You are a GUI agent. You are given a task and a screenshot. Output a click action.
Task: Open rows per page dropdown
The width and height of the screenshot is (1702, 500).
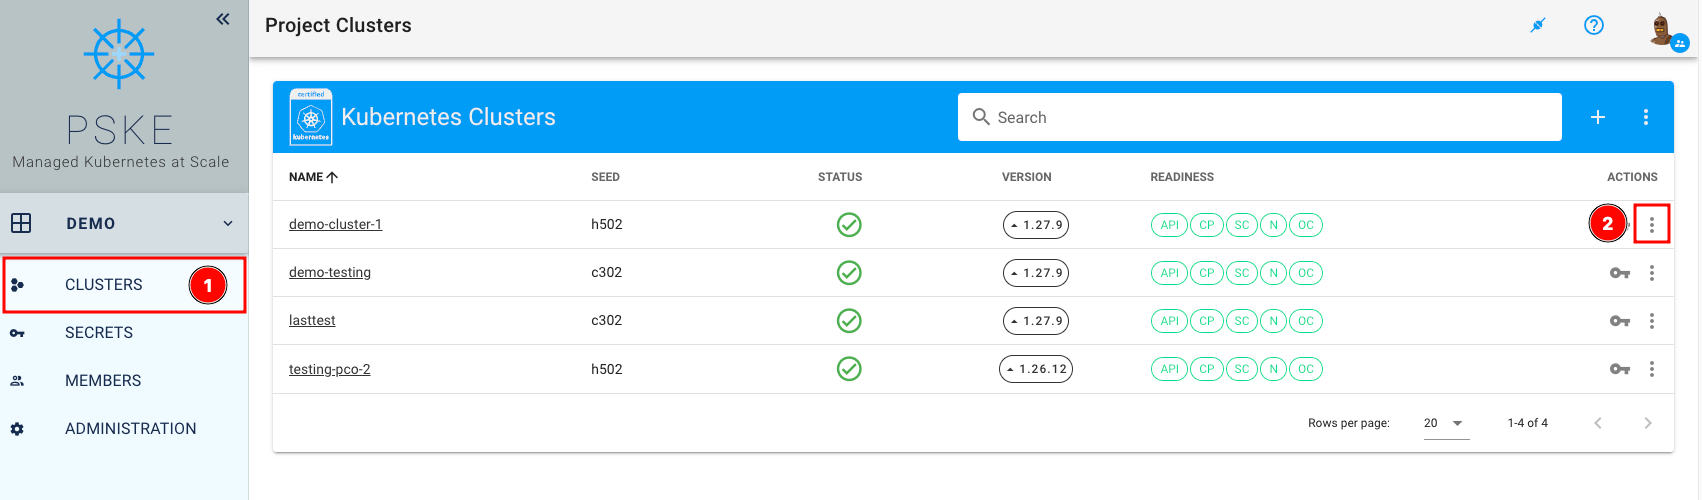coord(1446,423)
